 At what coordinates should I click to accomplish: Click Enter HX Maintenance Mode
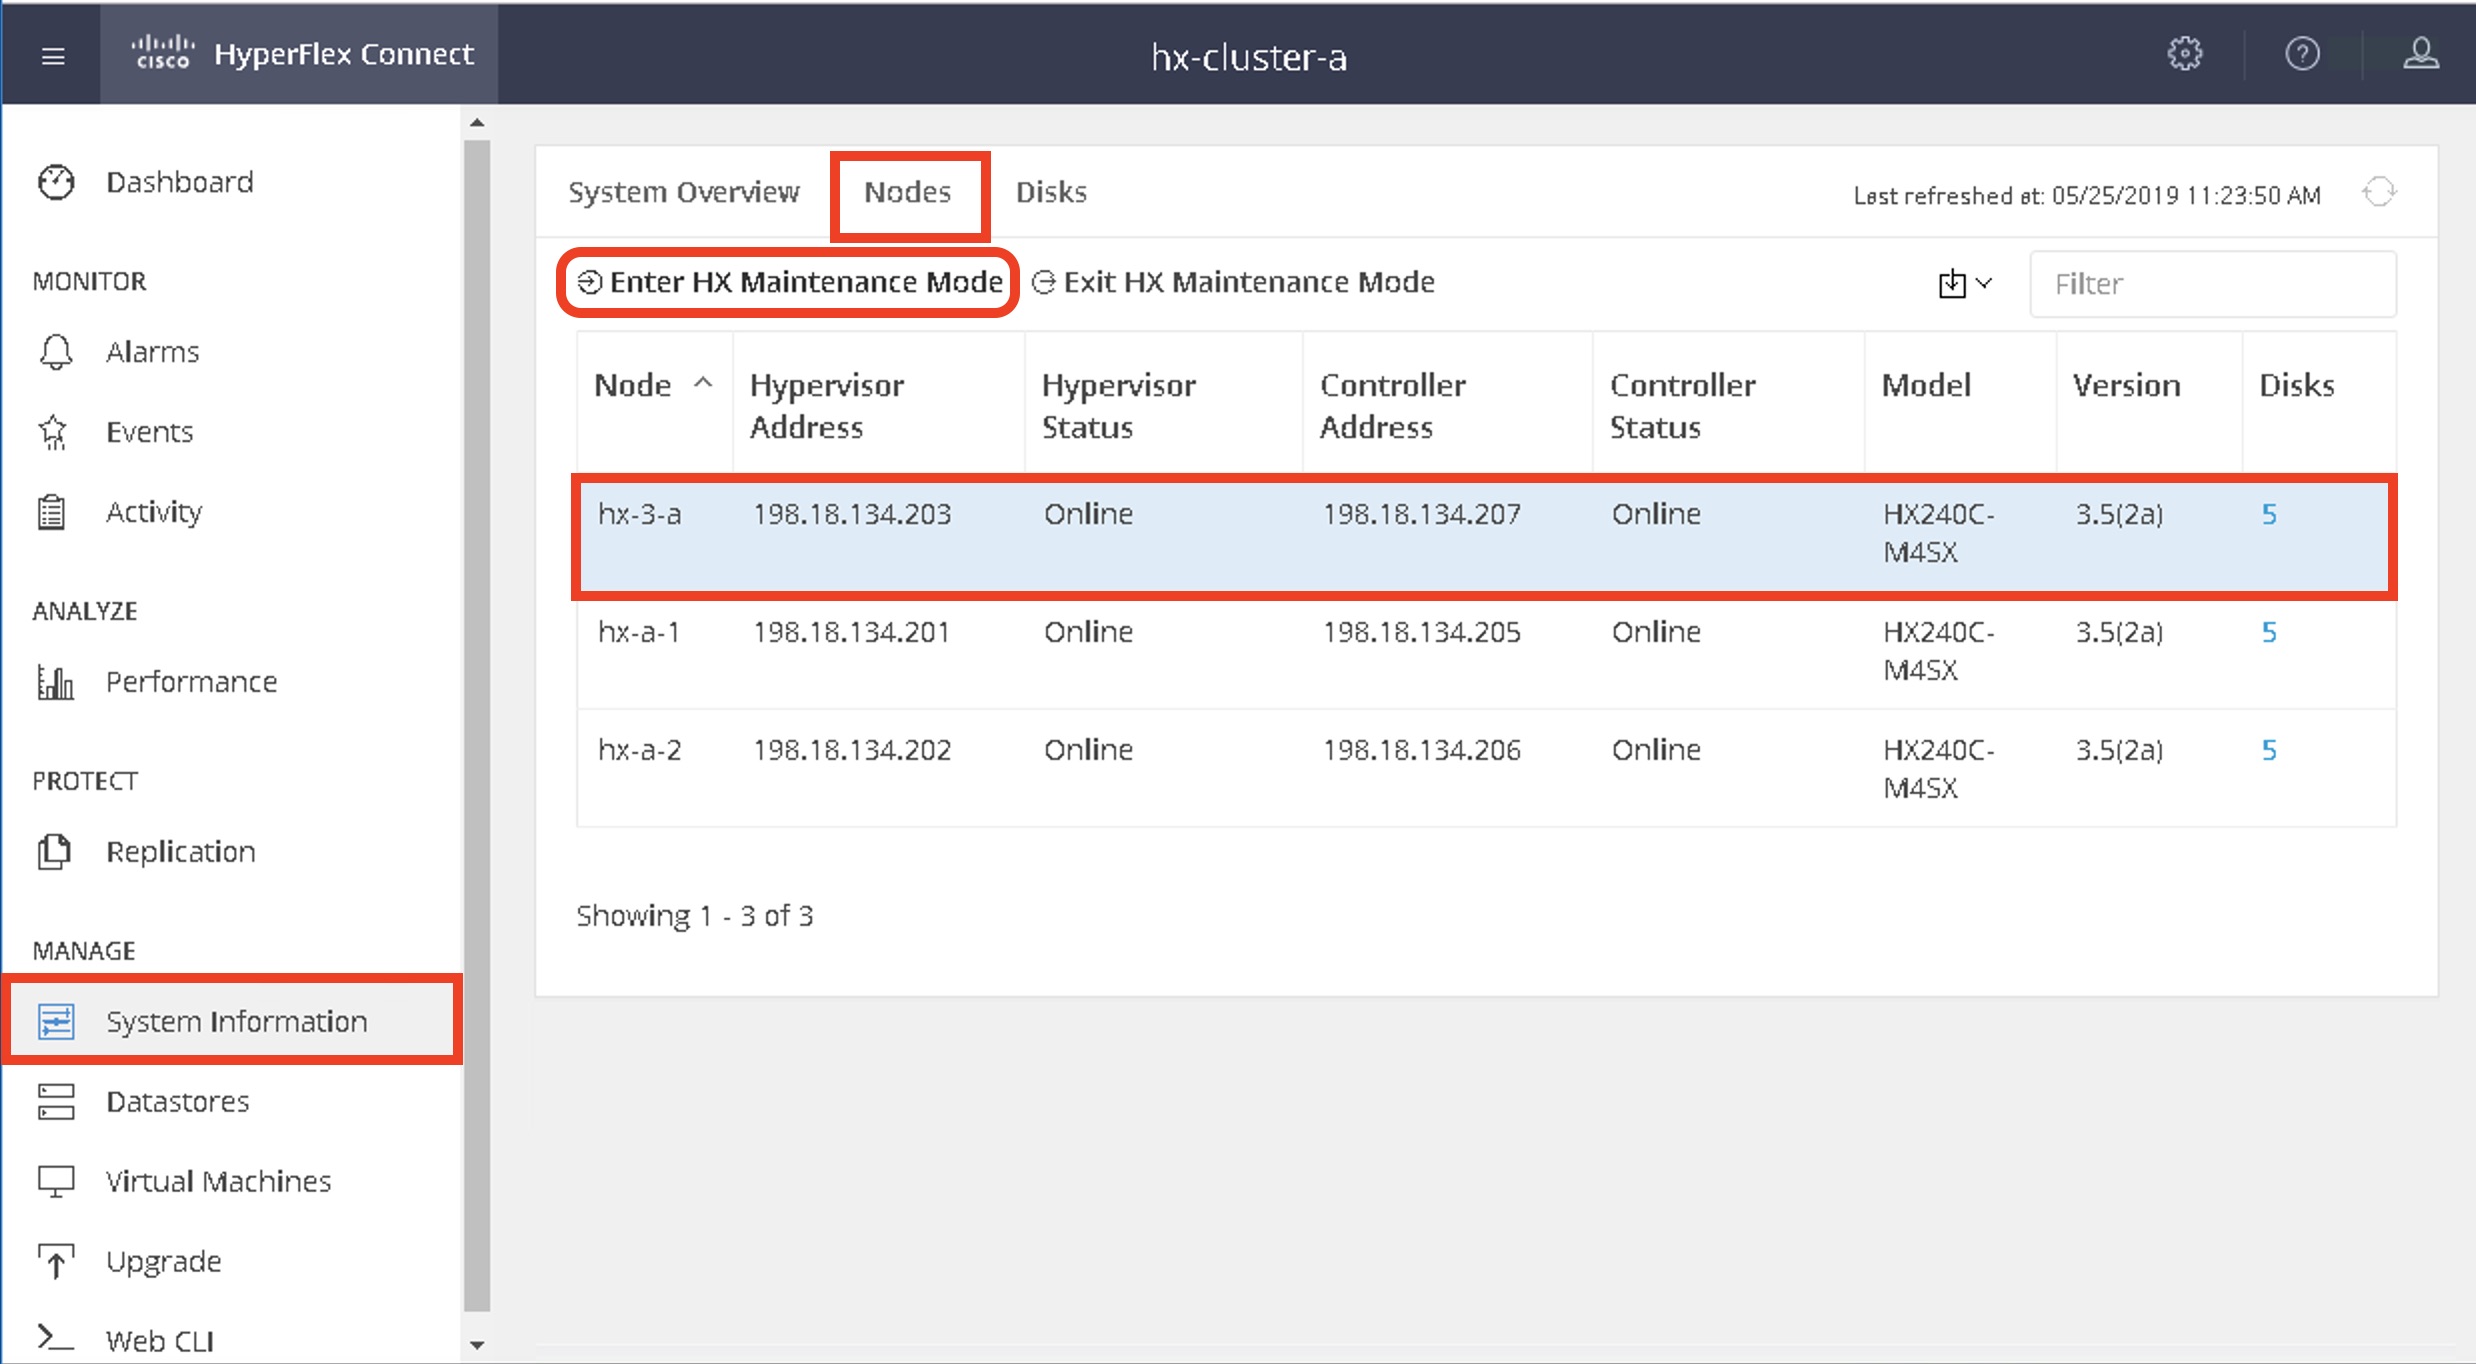pyautogui.click(x=789, y=283)
